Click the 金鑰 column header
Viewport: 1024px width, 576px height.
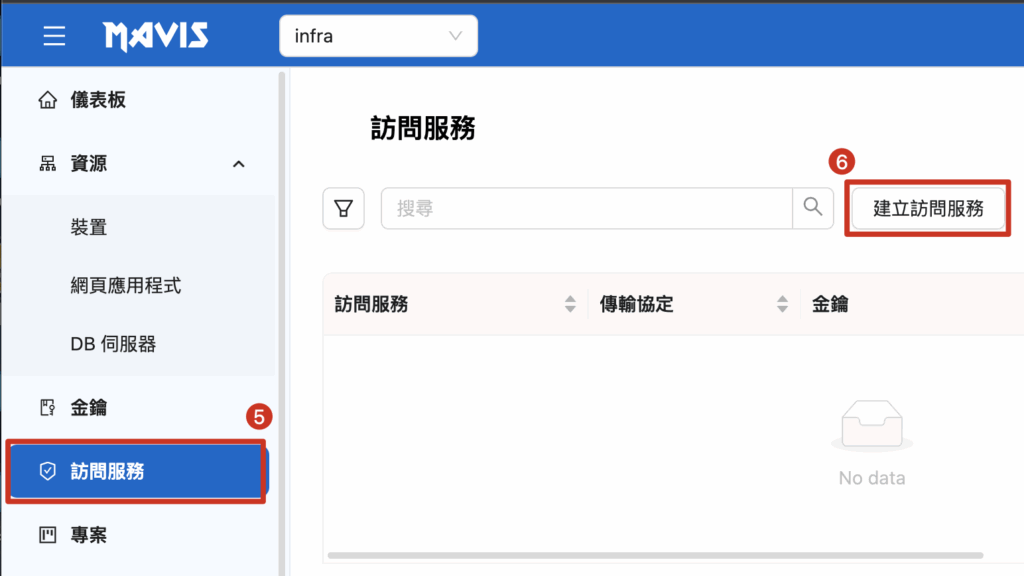pos(830,305)
